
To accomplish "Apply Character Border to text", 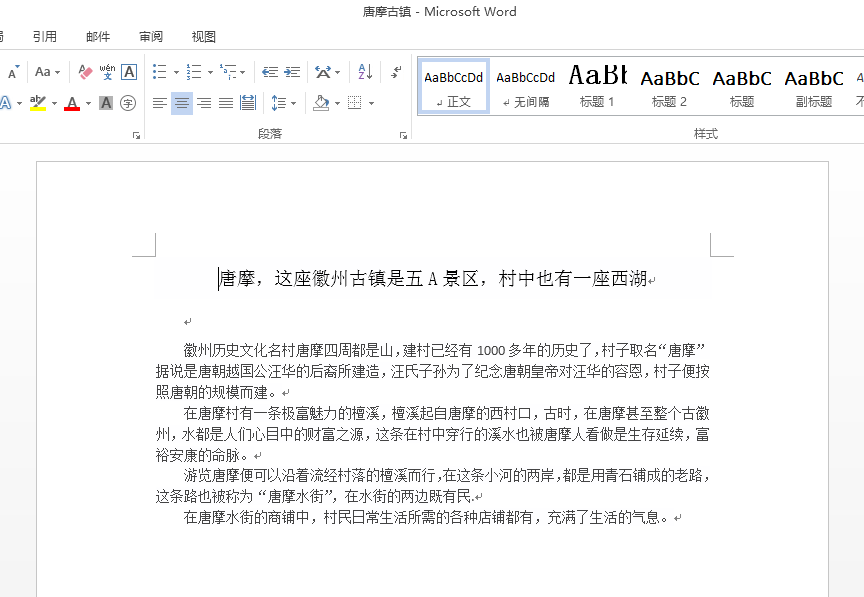I will tap(129, 72).
